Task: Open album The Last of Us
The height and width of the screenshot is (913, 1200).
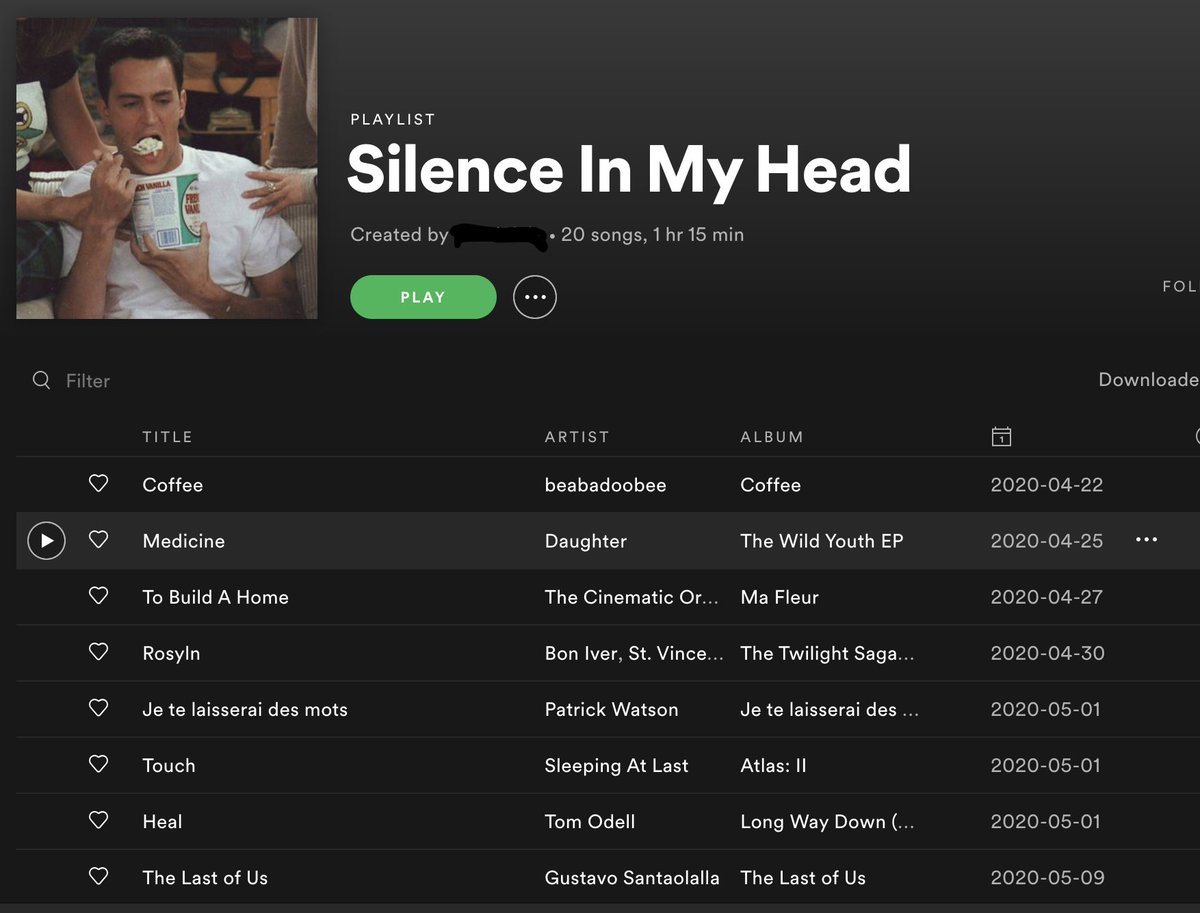Action: click(803, 877)
